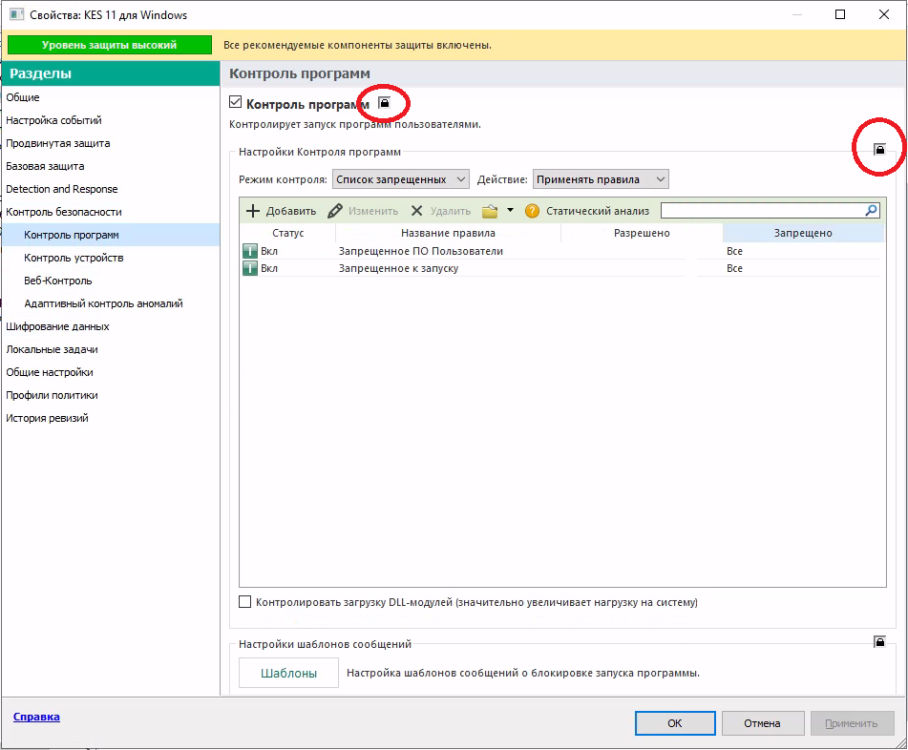
Task: Click the Шаблоны button
Action: pos(289,673)
